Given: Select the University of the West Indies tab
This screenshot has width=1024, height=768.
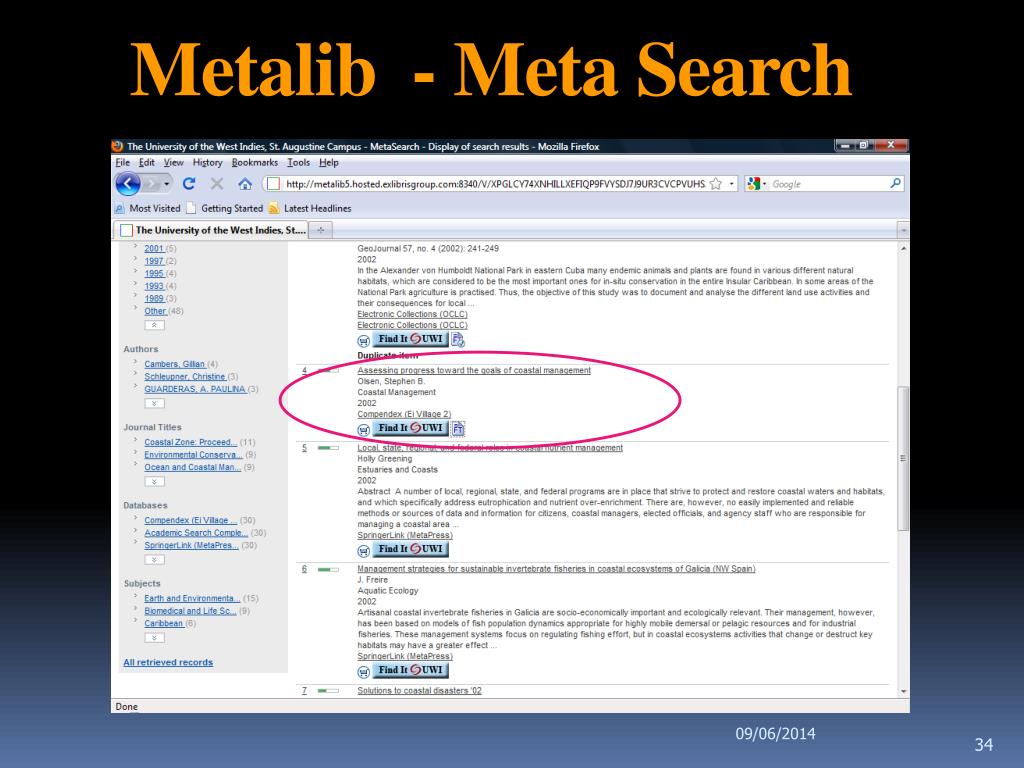Looking at the screenshot, I should tap(211, 230).
